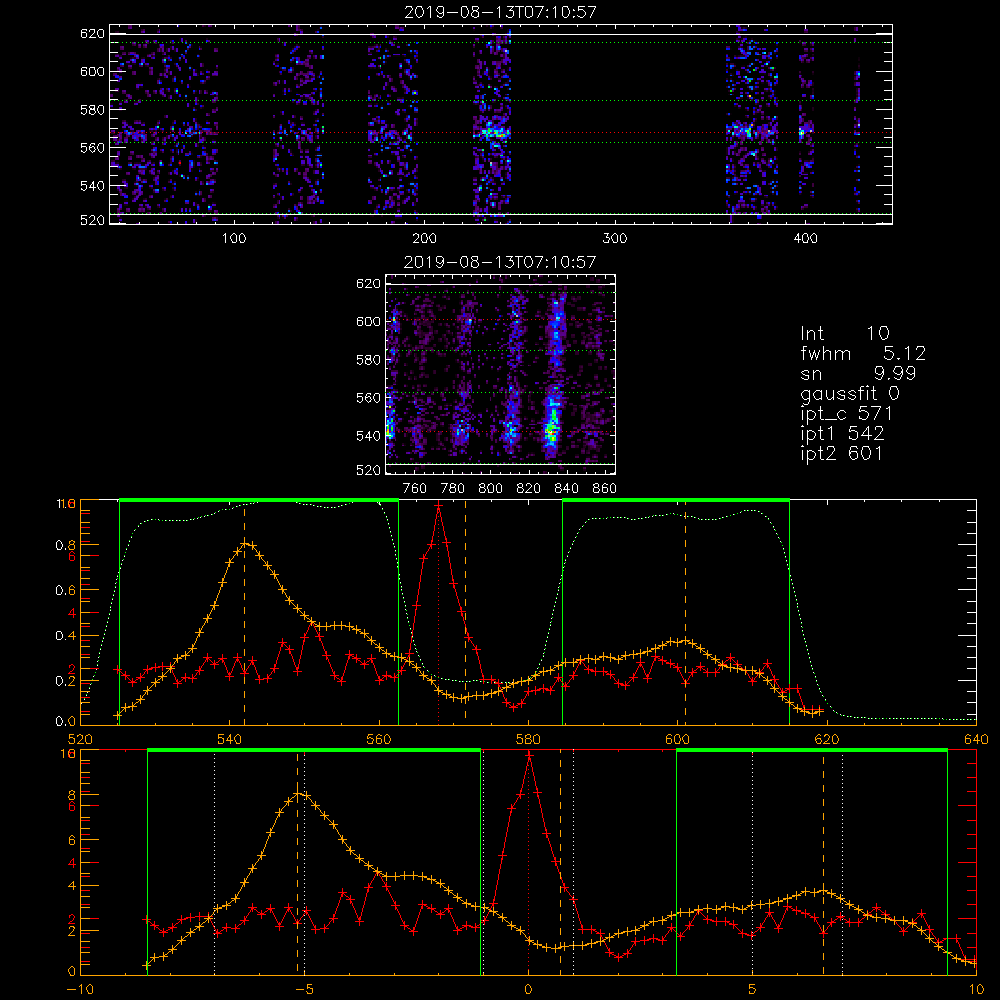Select the 'ipt1 542' readout text
Screen dimensions: 1000x1000
pos(842,434)
